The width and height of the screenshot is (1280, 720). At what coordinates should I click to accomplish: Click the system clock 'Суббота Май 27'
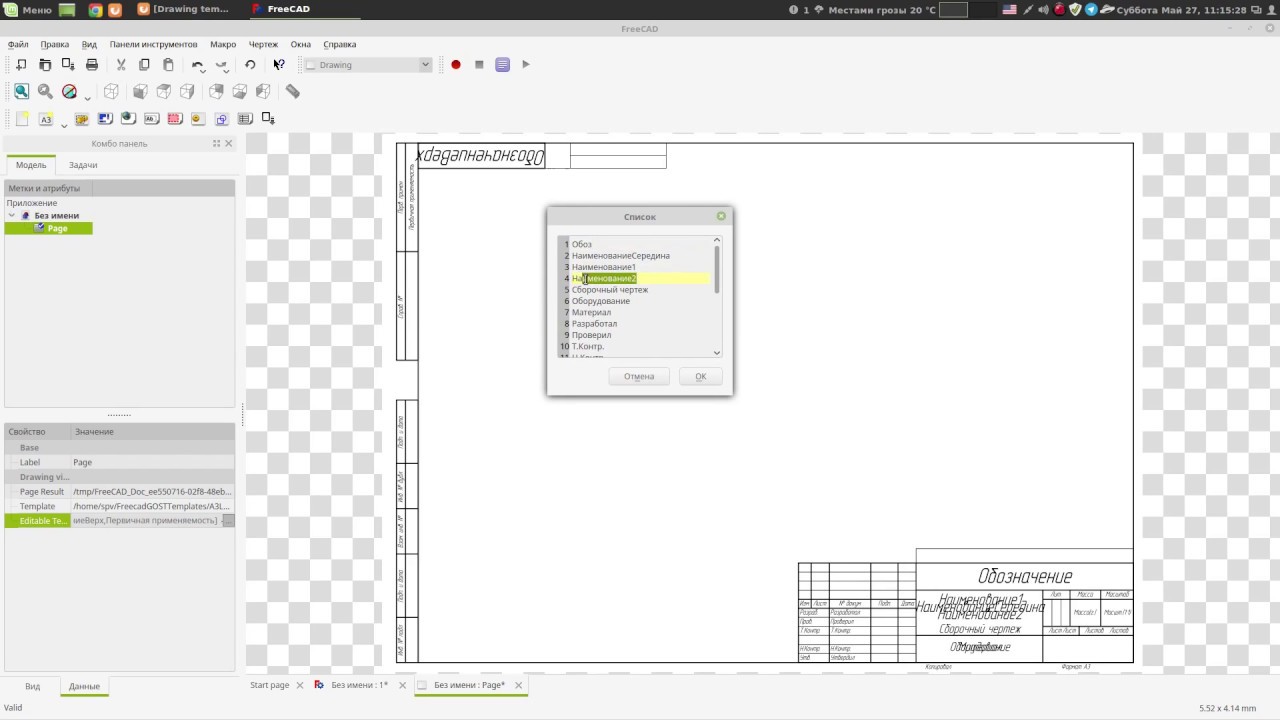(1182, 10)
